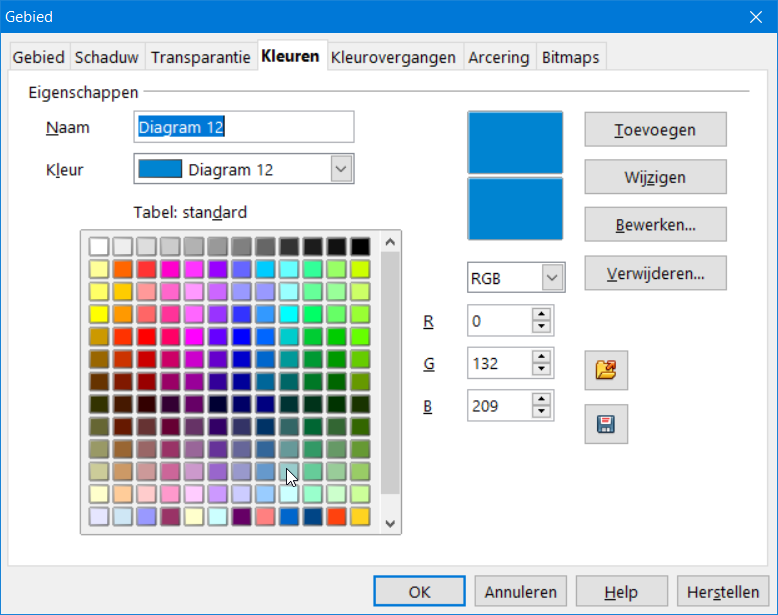The width and height of the screenshot is (778, 615).
Task: Click the G value field showing 132
Action: click(500, 363)
